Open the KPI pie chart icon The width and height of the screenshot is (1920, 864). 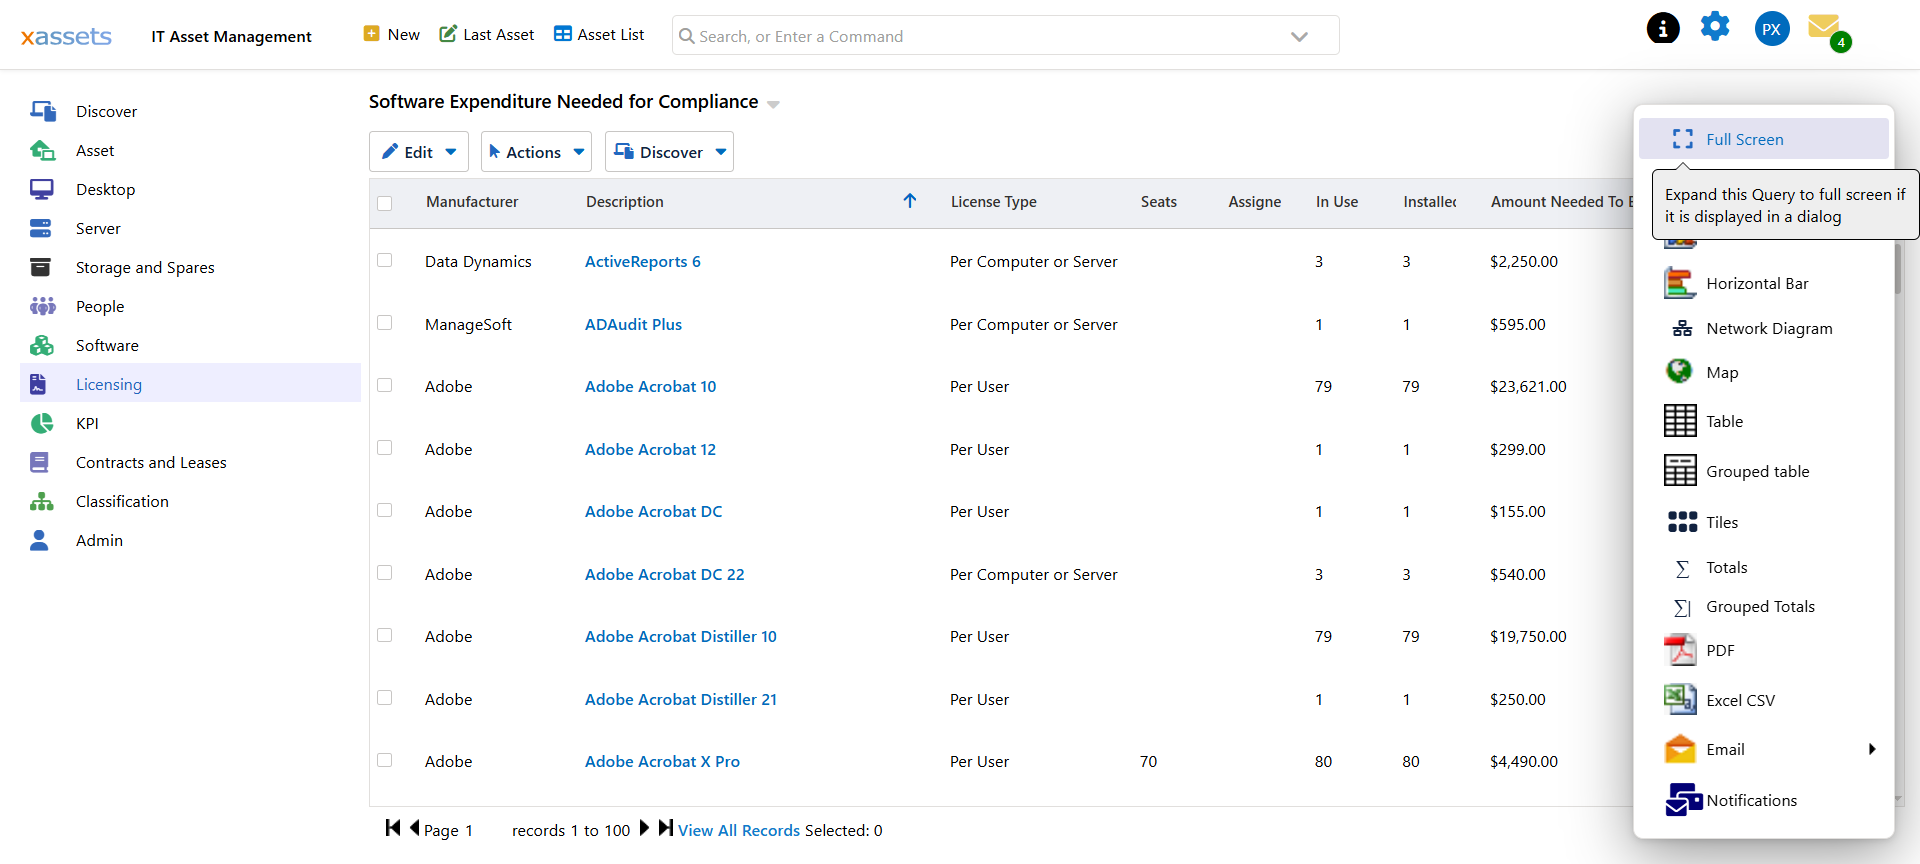pyautogui.click(x=42, y=423)
